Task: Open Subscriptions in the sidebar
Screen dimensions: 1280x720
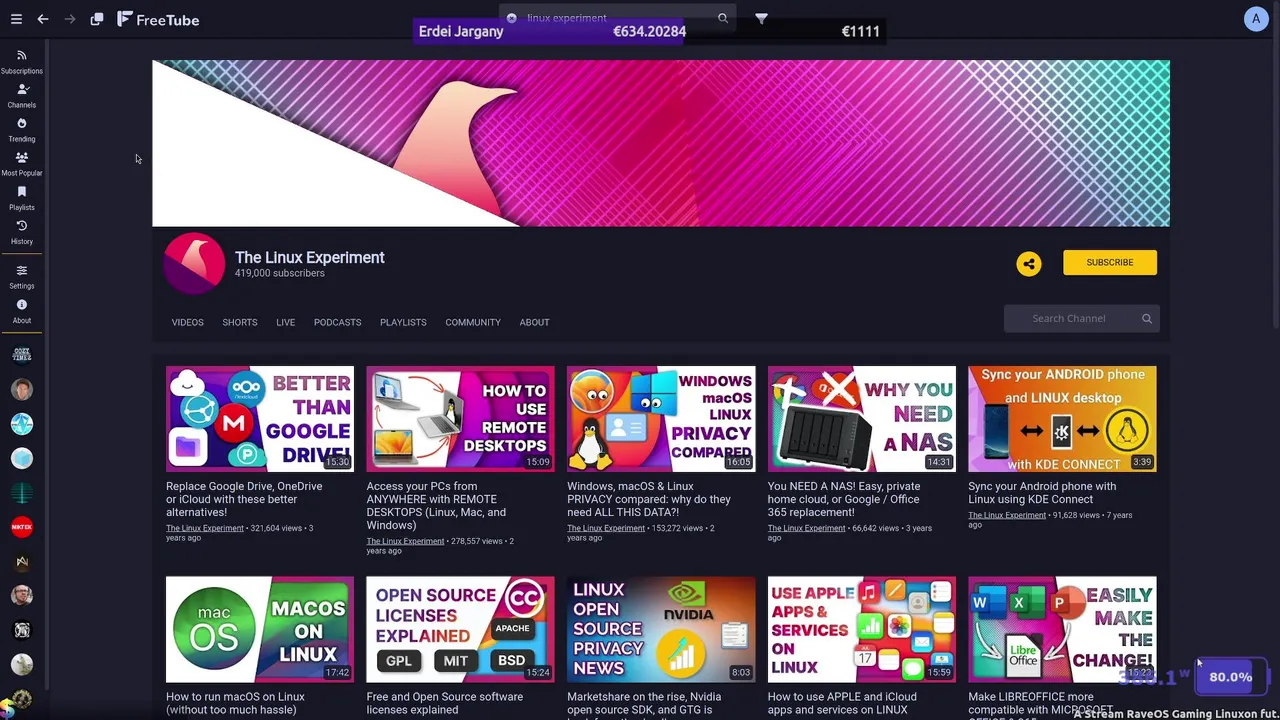Action: (21, 62)
